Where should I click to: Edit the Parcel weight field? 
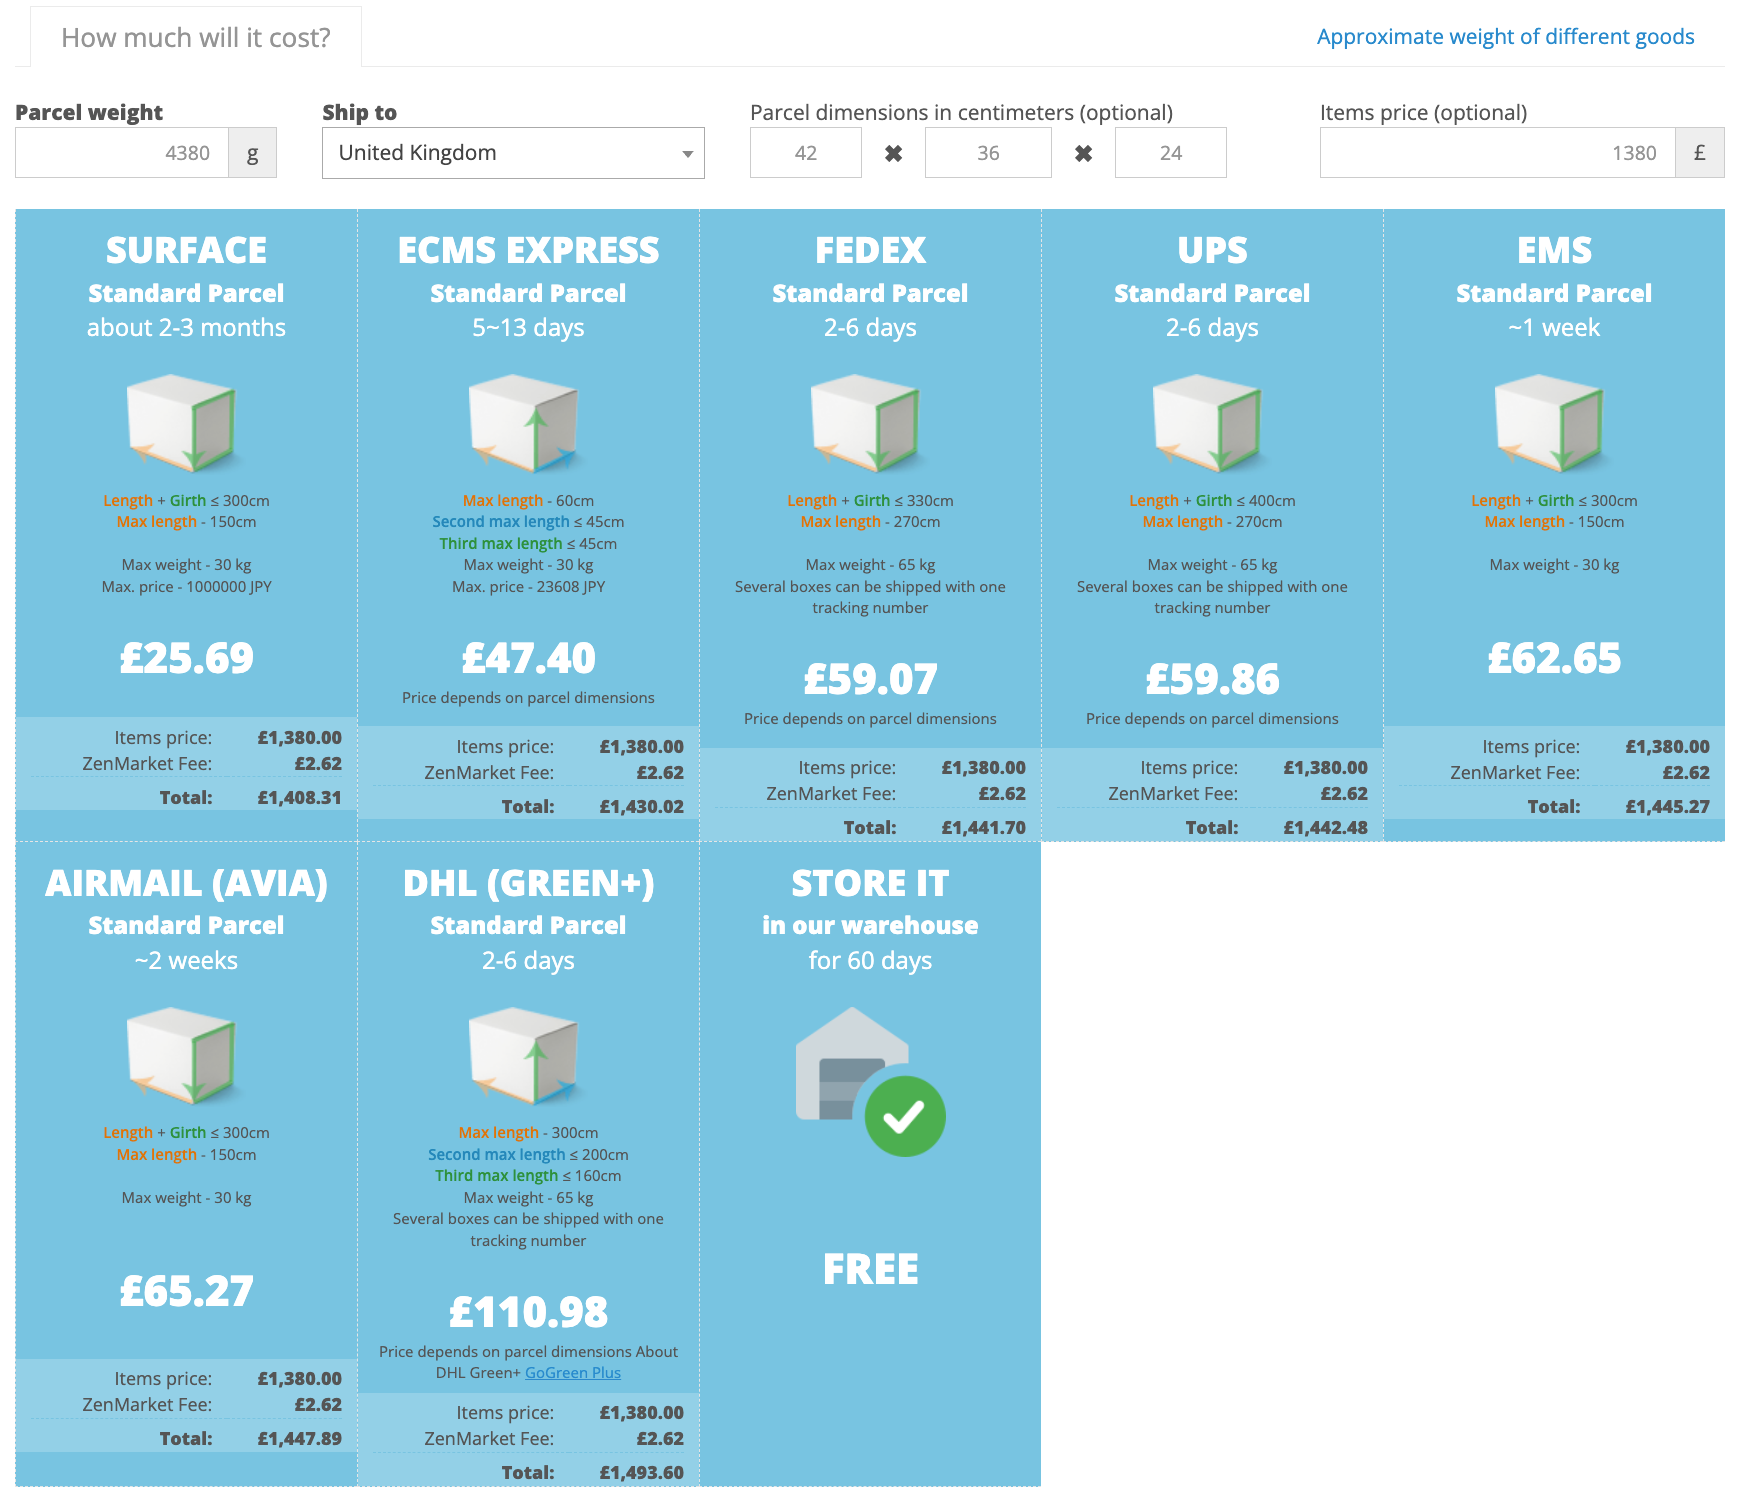[122, 153]
